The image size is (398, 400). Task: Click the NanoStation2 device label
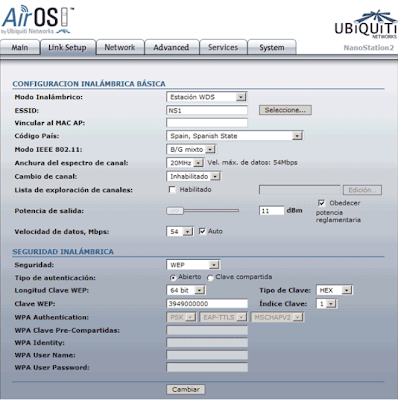[x=369, y=48]
